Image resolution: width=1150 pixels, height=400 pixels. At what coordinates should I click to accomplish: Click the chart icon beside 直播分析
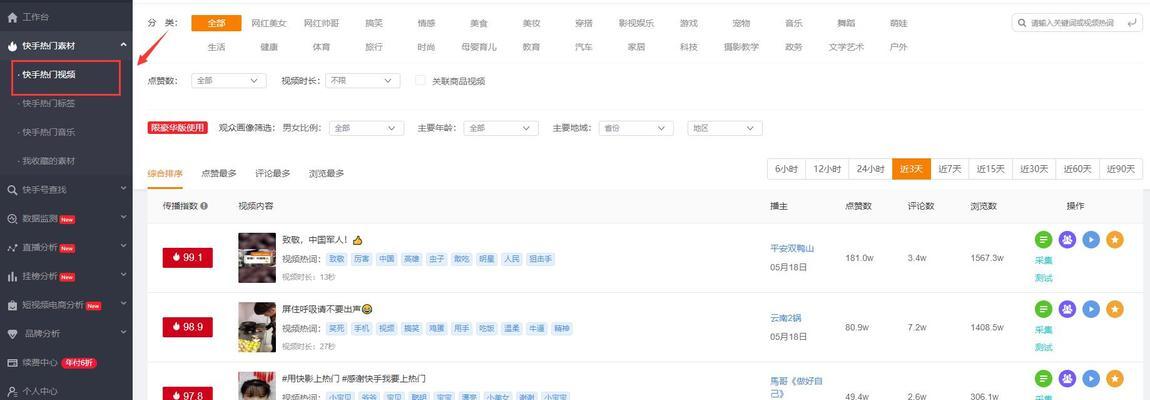tap(12, 248)
